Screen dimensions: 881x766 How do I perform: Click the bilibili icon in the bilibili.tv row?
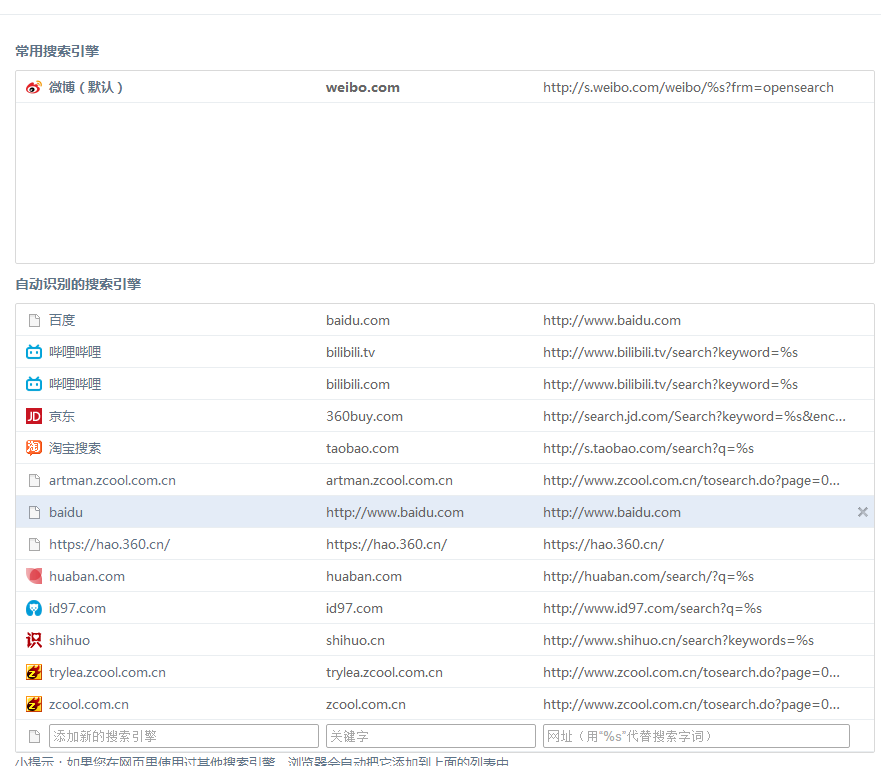point(34,352)
